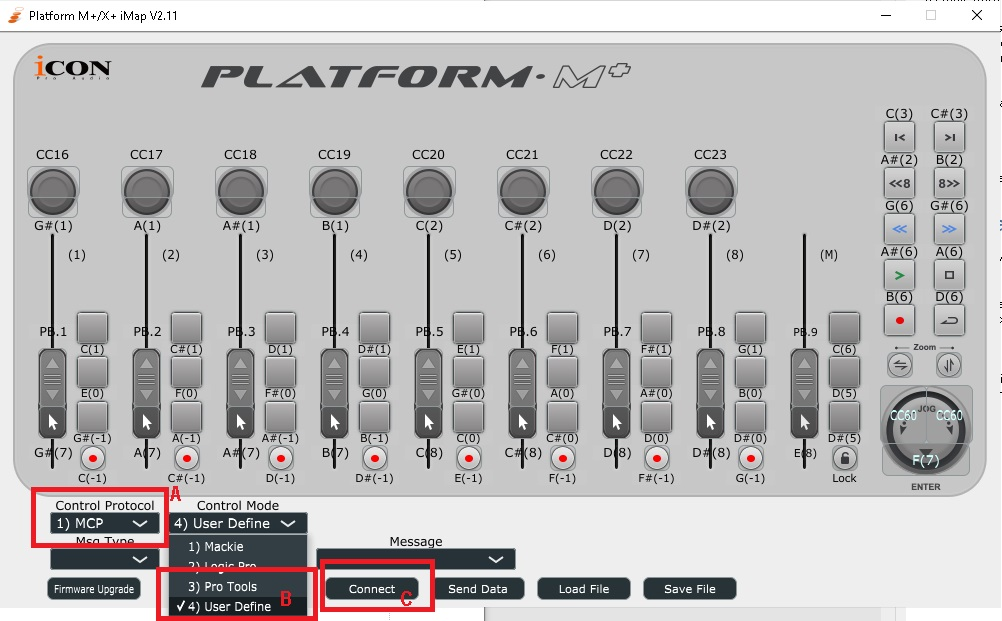Click the CC16 rotary knob
Image resolution: width=1002 pixels, height=621 pixels.
(x=53, y=191)
